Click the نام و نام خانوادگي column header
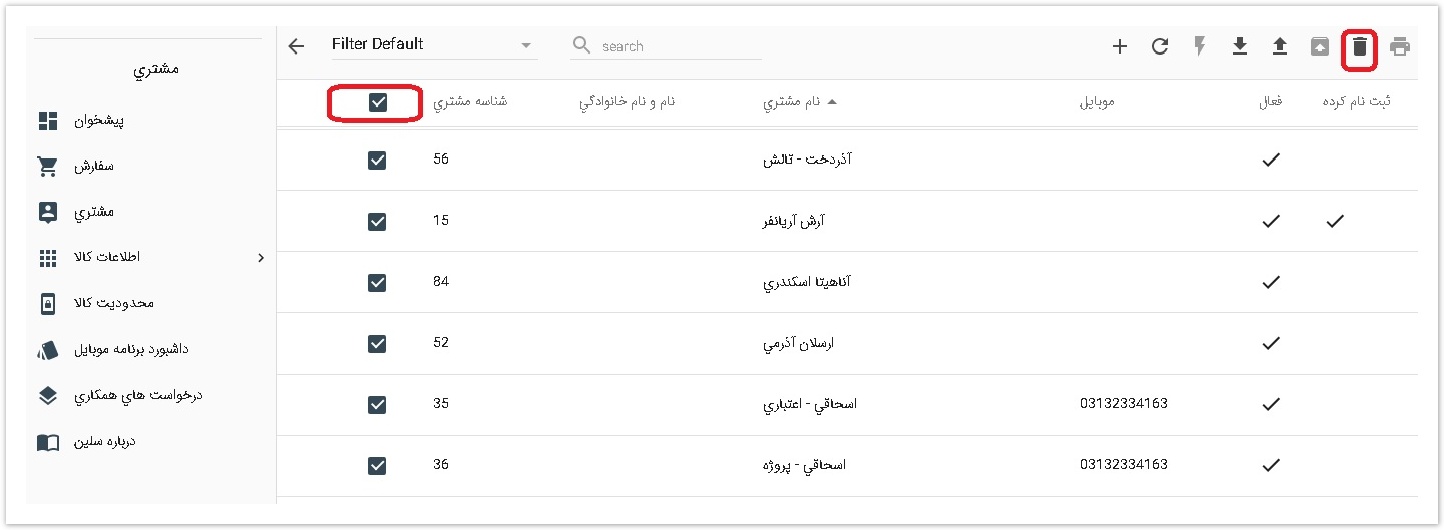This screenshot has height=530, width=1444. point(627,102)
